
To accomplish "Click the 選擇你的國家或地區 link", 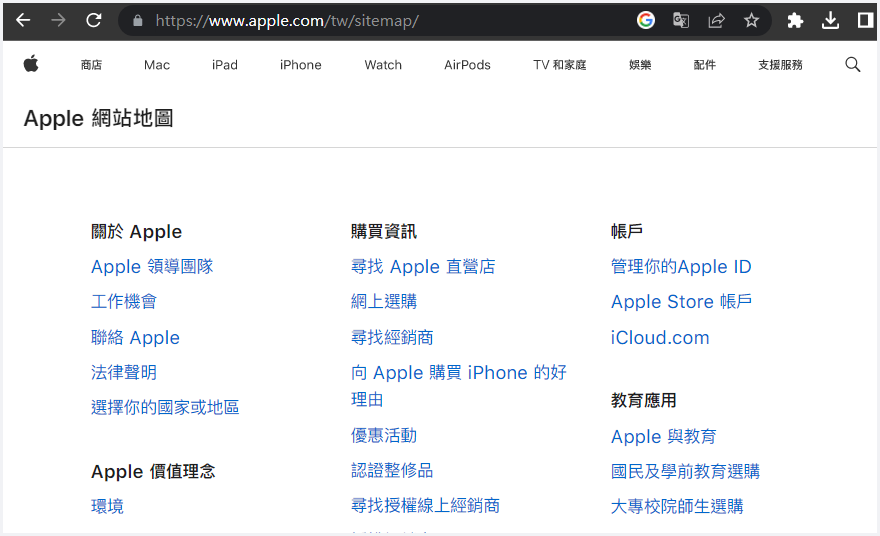I will click(x=165, y=407).
